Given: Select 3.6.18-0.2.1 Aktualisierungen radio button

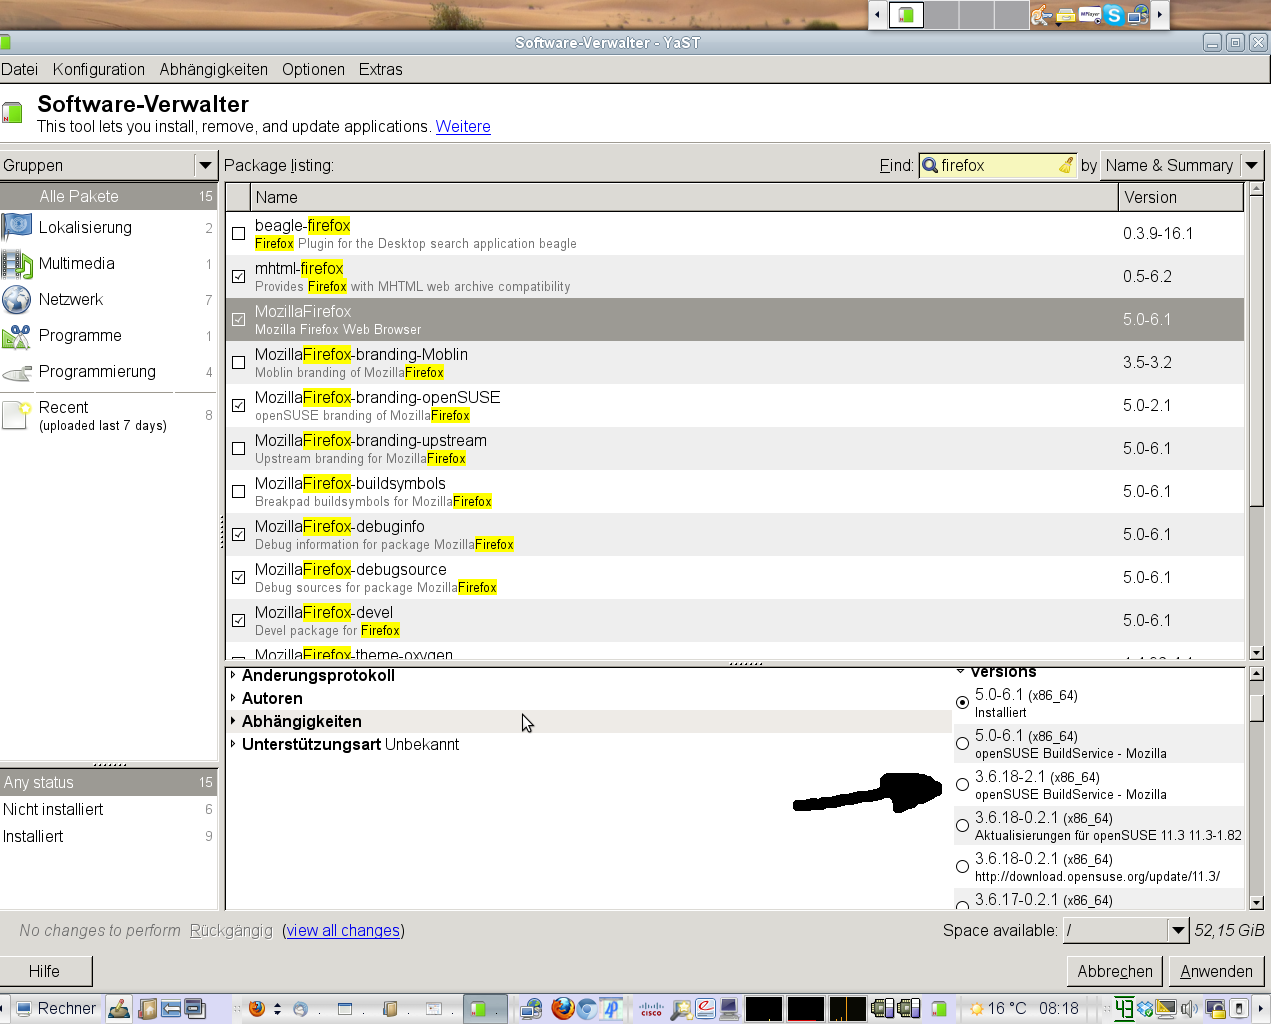Looking at the screenshot, I should (x=962, y=825).
